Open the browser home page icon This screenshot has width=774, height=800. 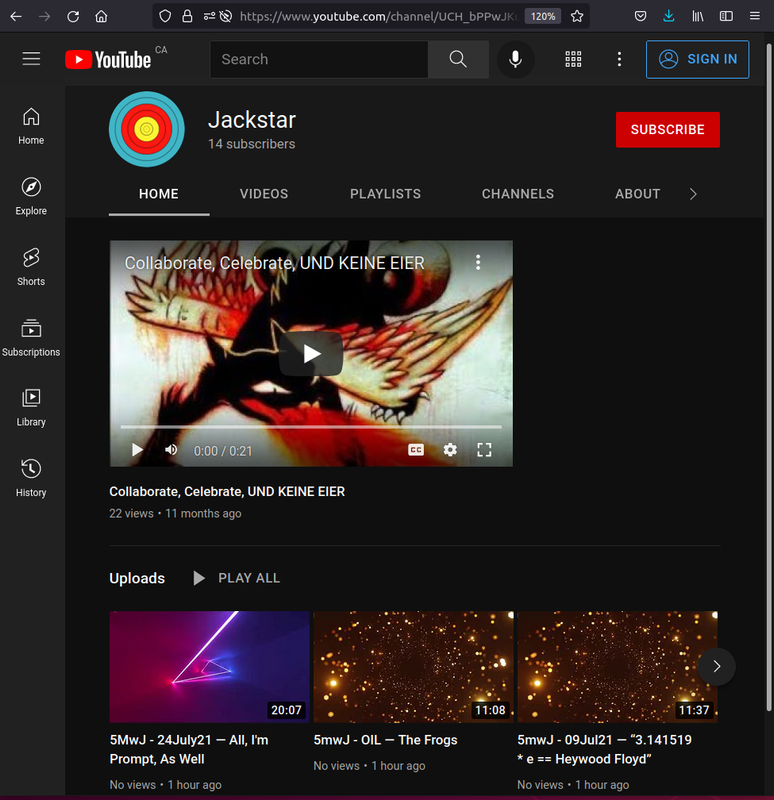pos(102,16)
